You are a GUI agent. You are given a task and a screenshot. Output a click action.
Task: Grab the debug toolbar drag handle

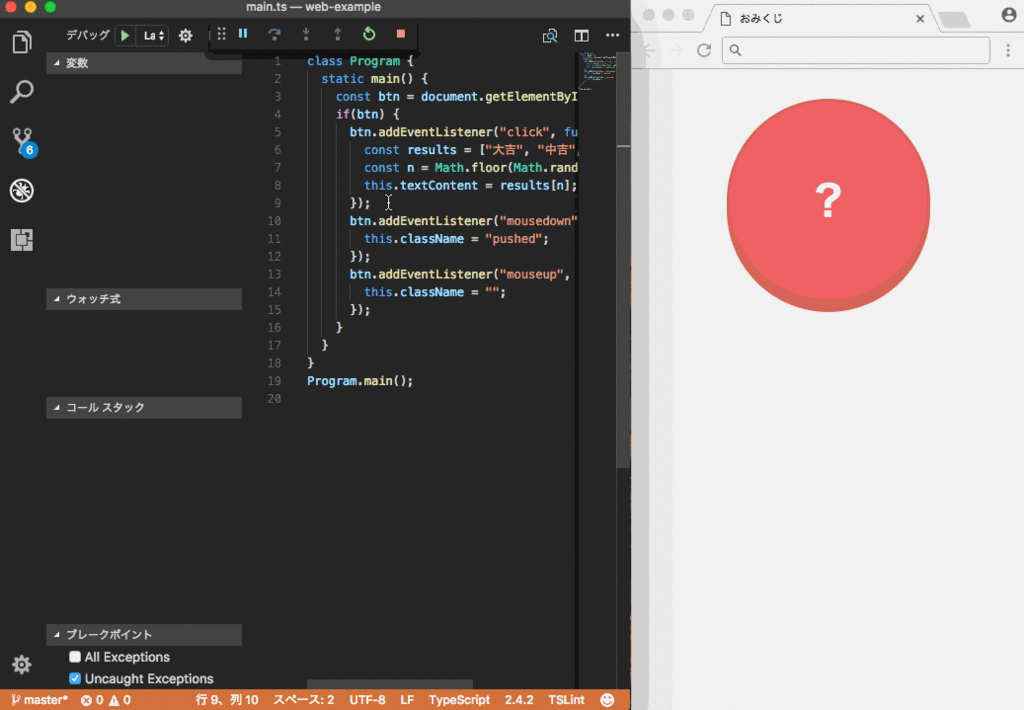click(221, 33)
